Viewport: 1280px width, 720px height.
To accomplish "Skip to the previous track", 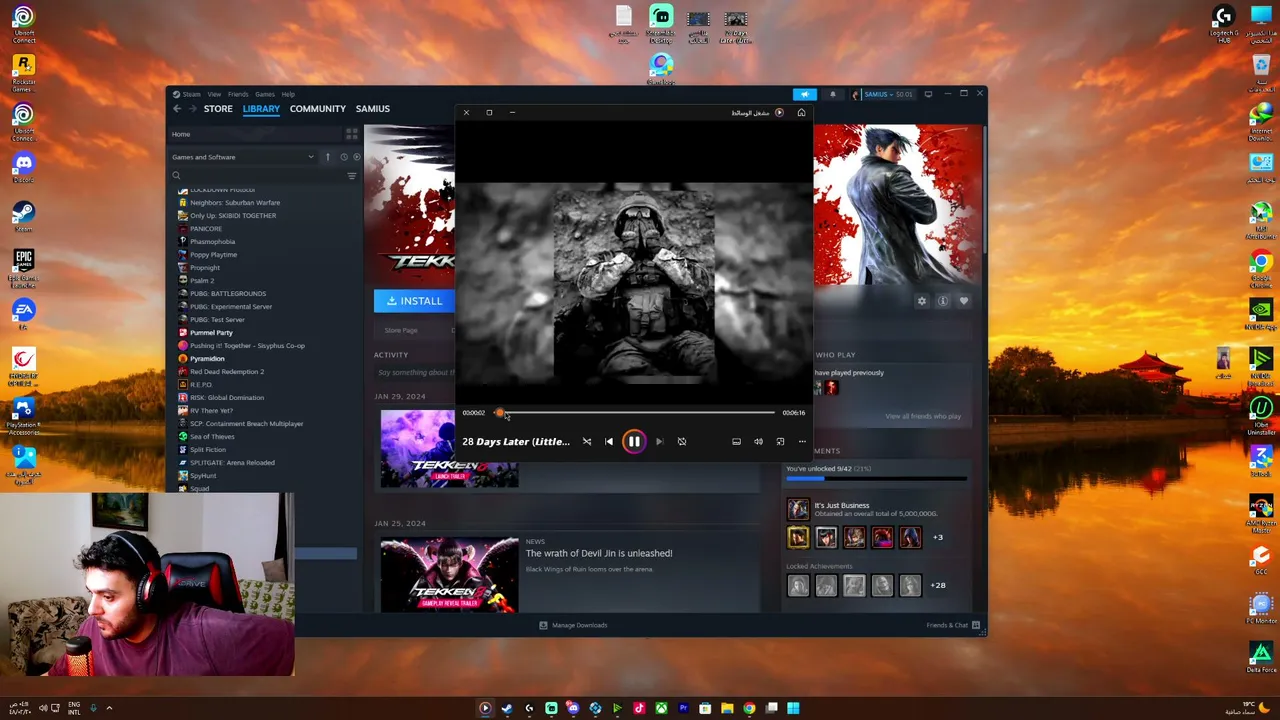I will tap(609, 441).
